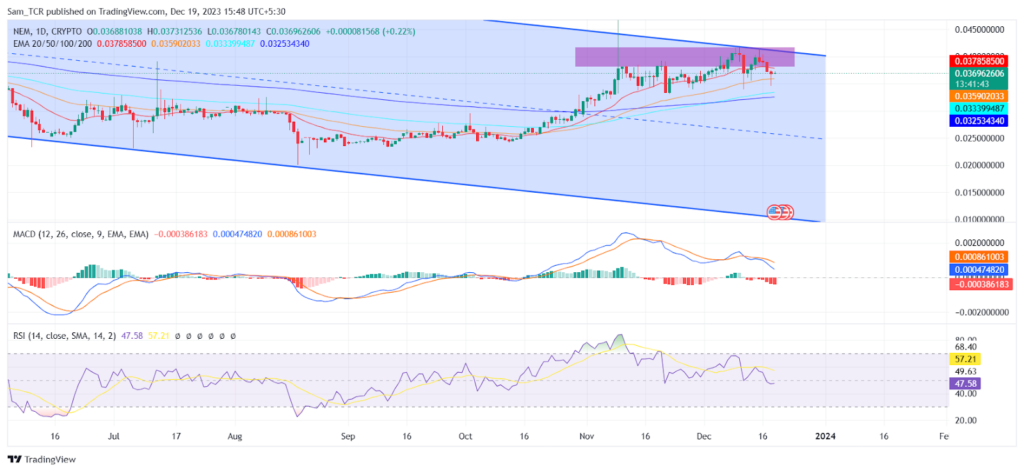The width and height of the screenshot is (1024, 472).
Task: Click the orange 0.035902033 price axis label
Action: click(x=977, y=96)
